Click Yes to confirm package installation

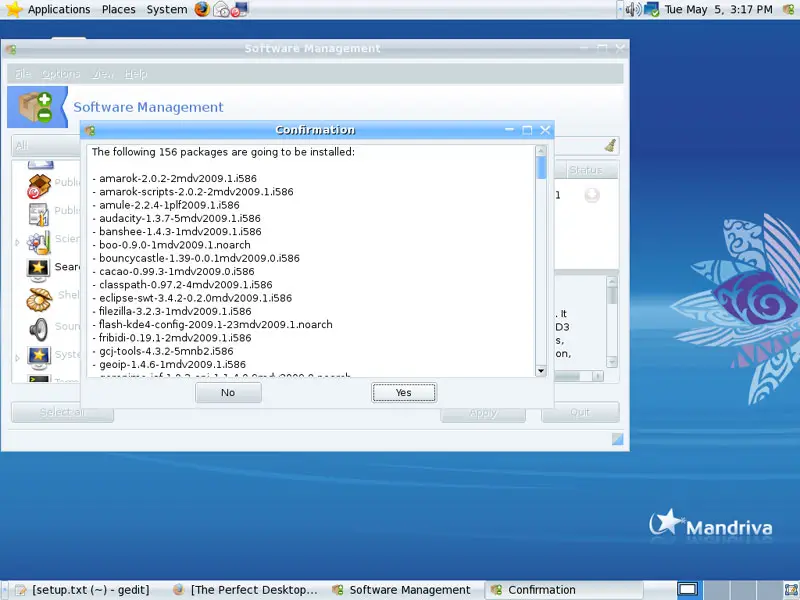tap(404, 392)
